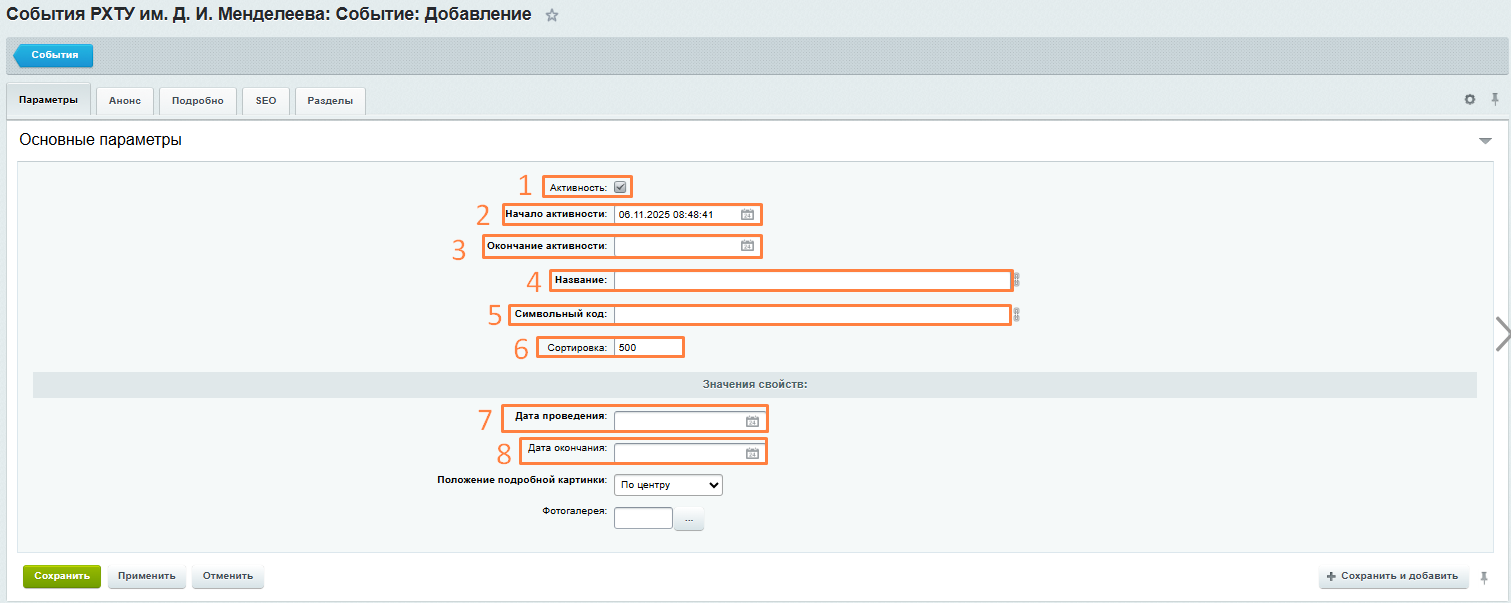Click the ellipsis button next to Фотогалерея
Image resolution: width=1511 pixels, height=603 pixels.
pos(689,519)
